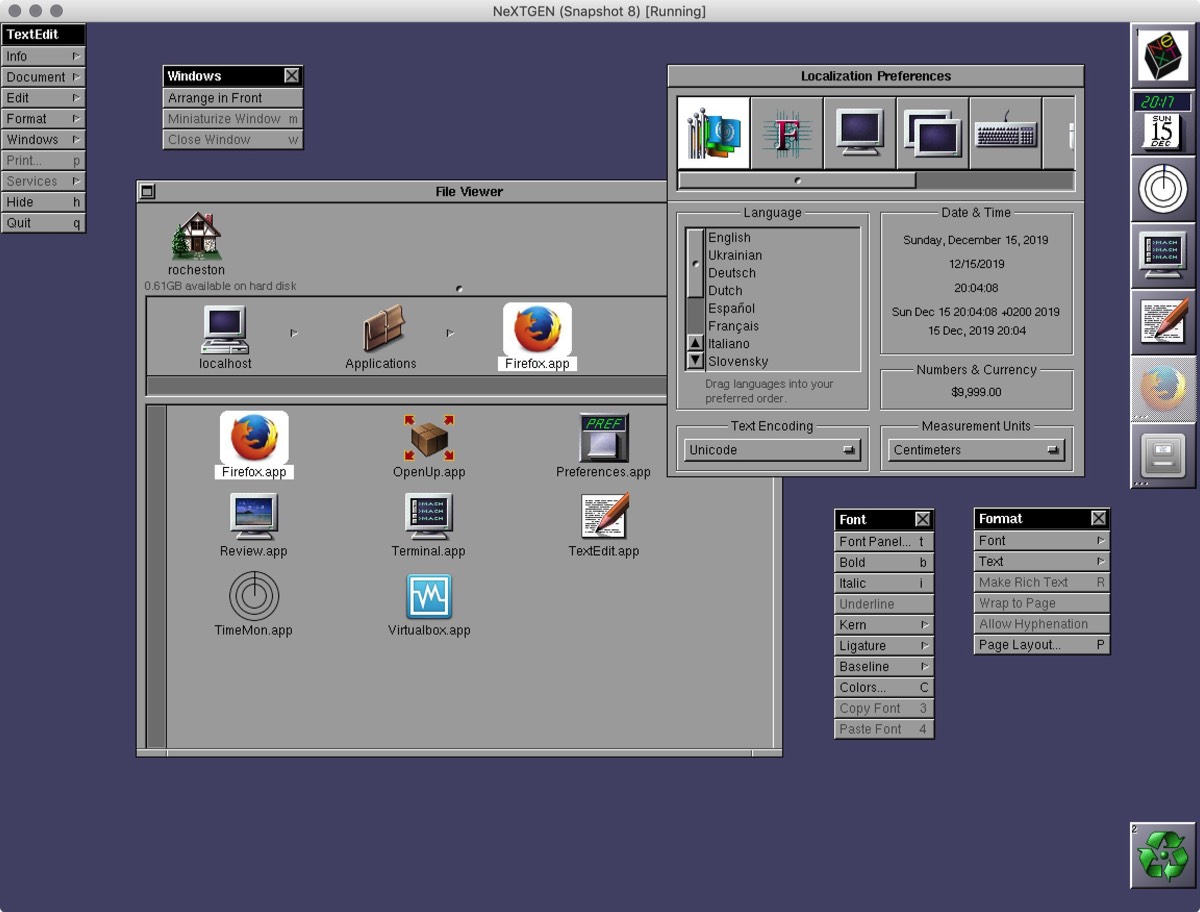Open Font Panel... from the Font menu

click(884, 542)
